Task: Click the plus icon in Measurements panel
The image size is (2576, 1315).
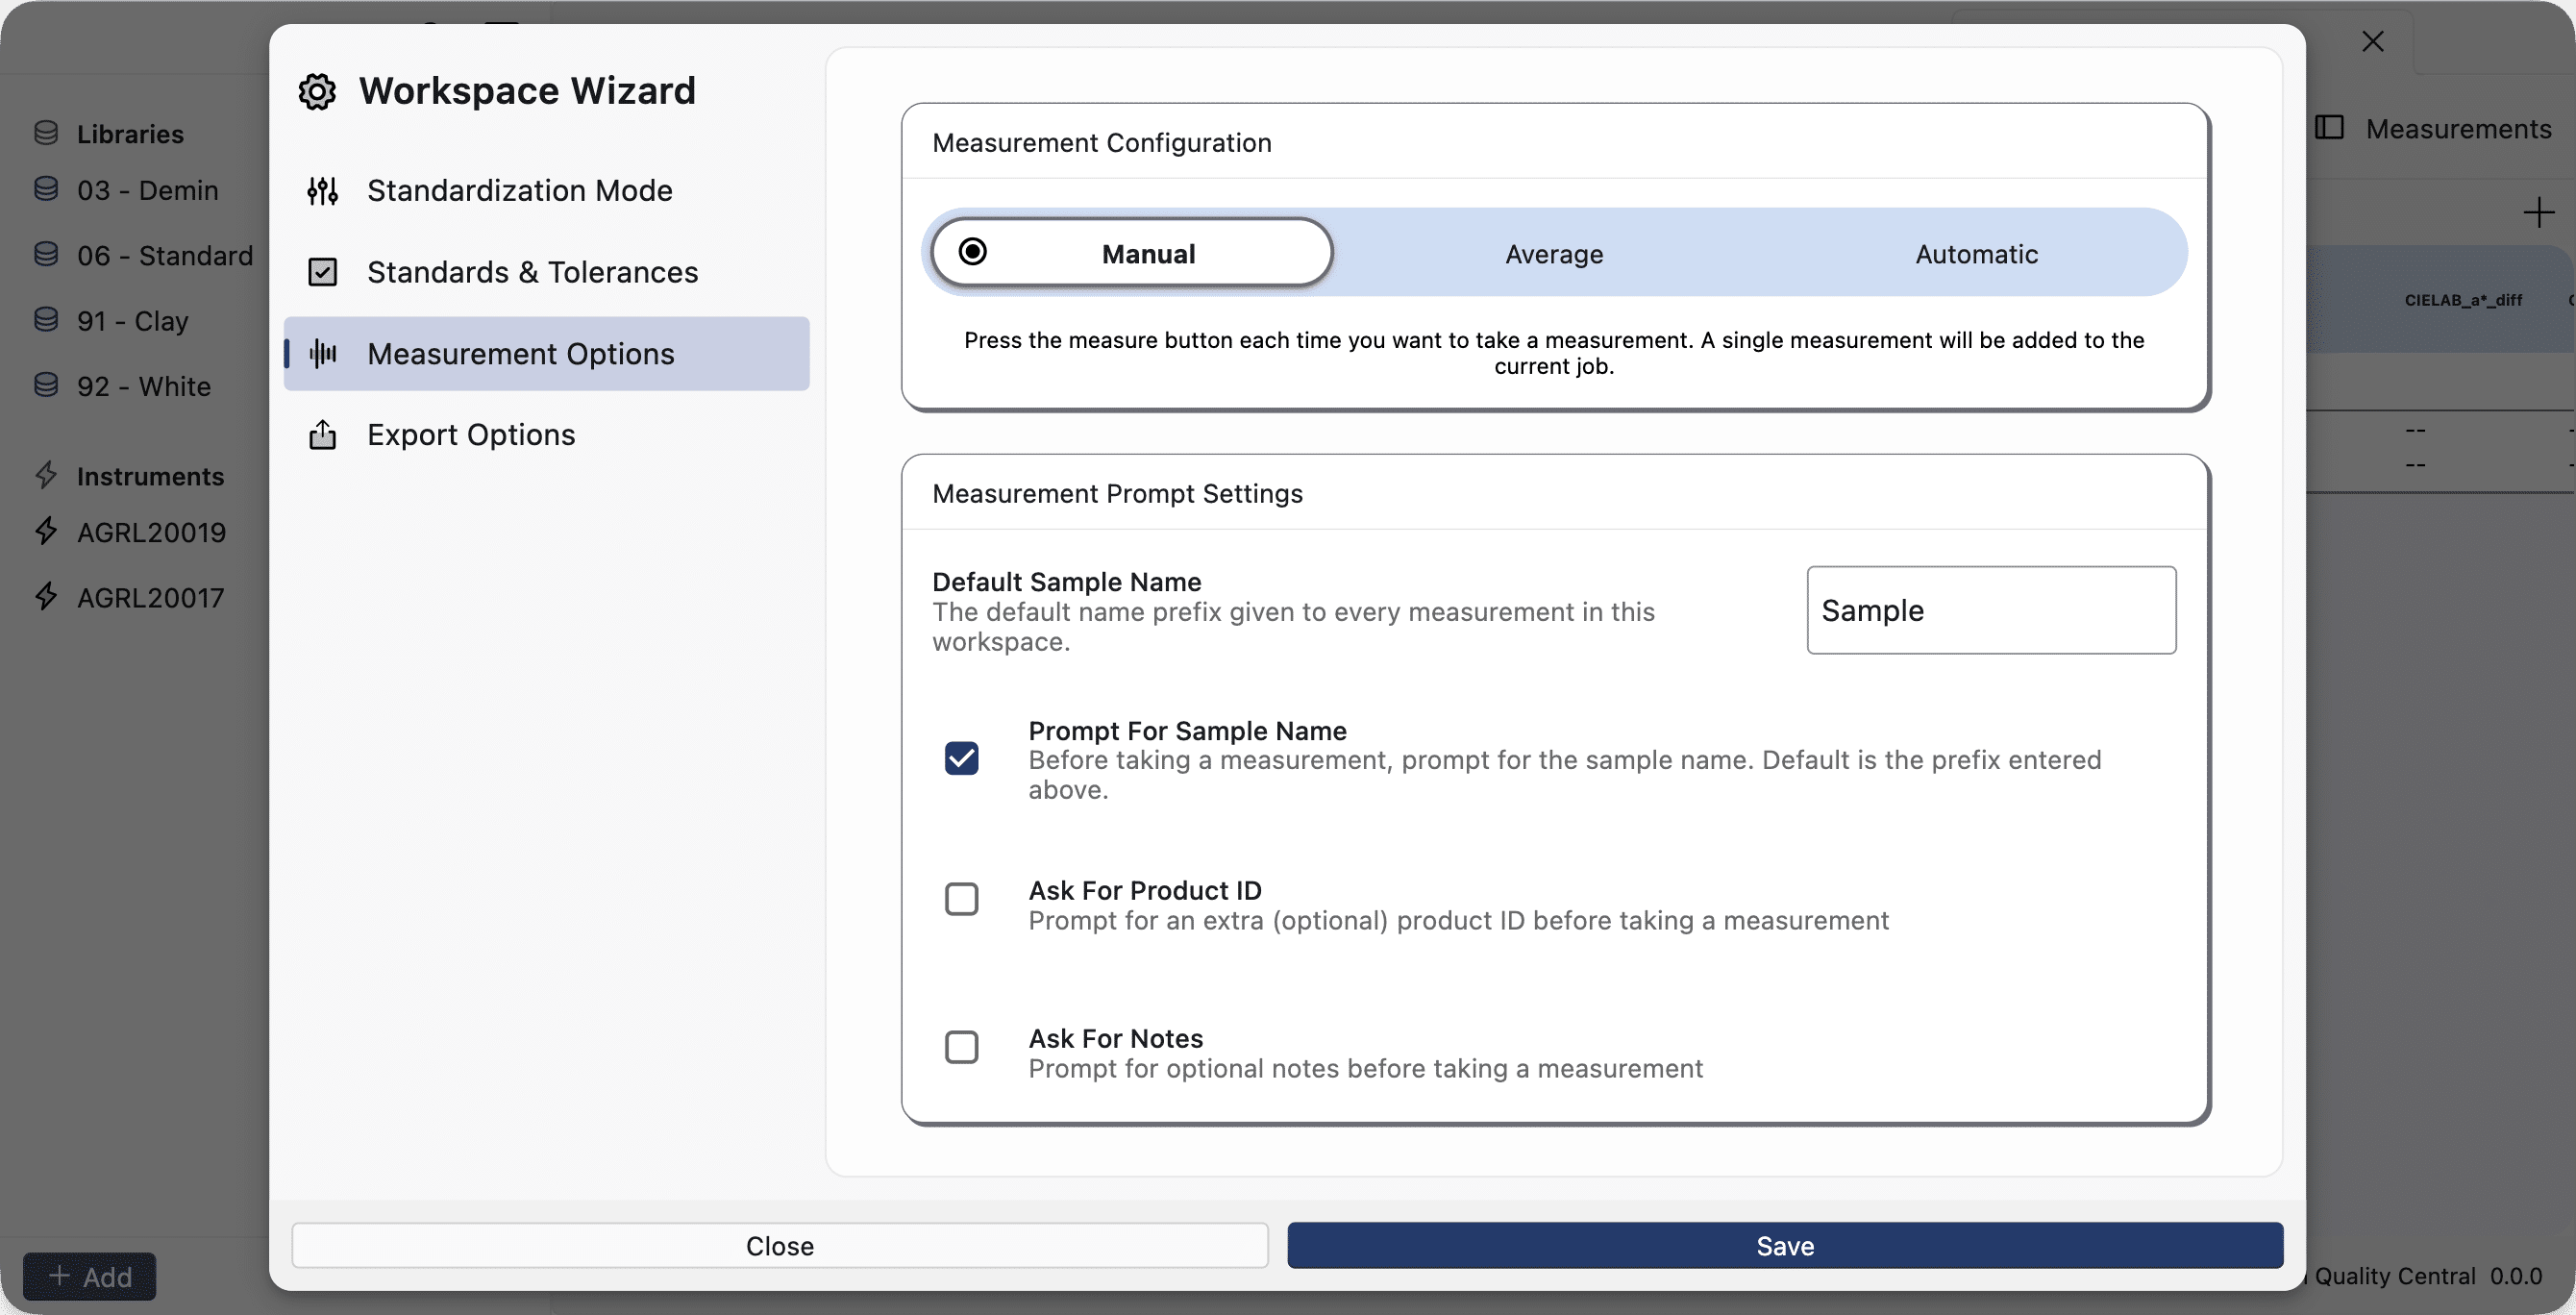Action: (2538, 212)
